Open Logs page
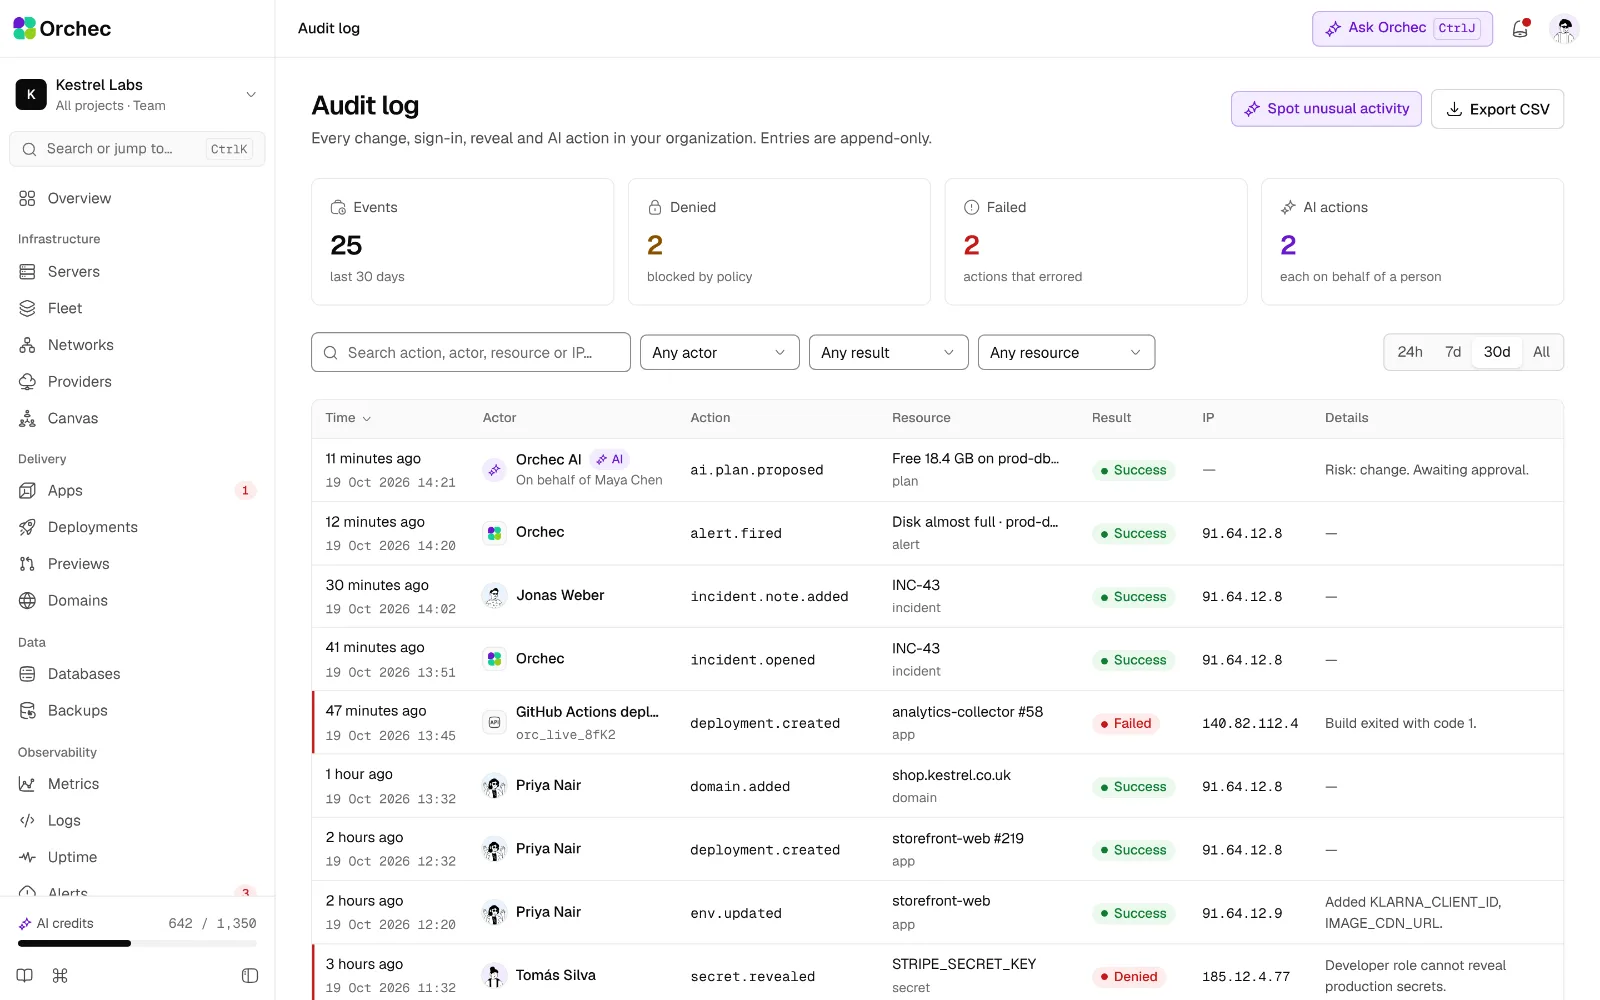 pos(137,821)
